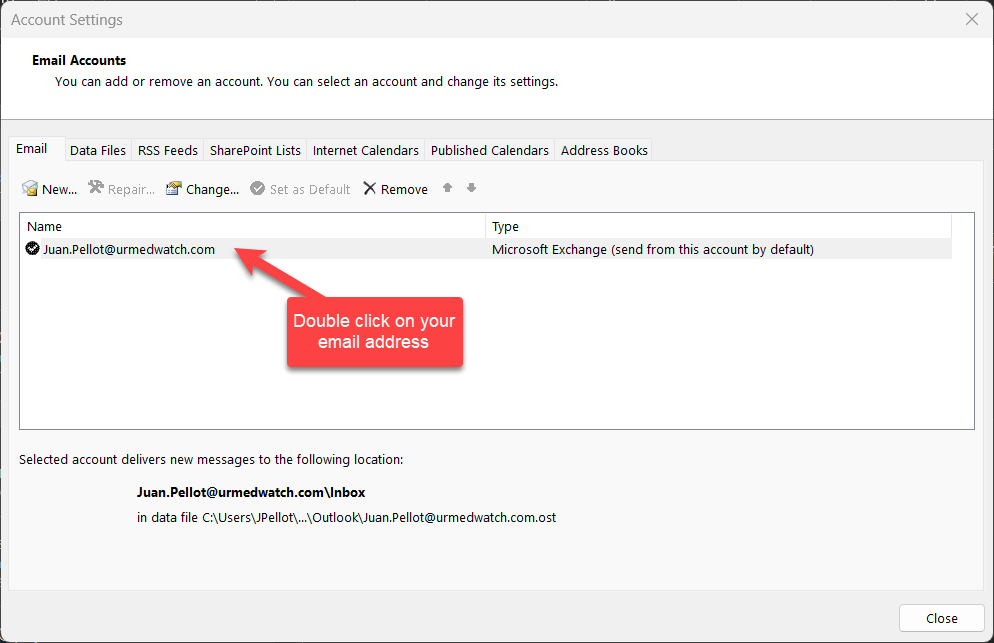Click the Set as Default checkmark icon
994x643 pixels.
tap(258, 189)
